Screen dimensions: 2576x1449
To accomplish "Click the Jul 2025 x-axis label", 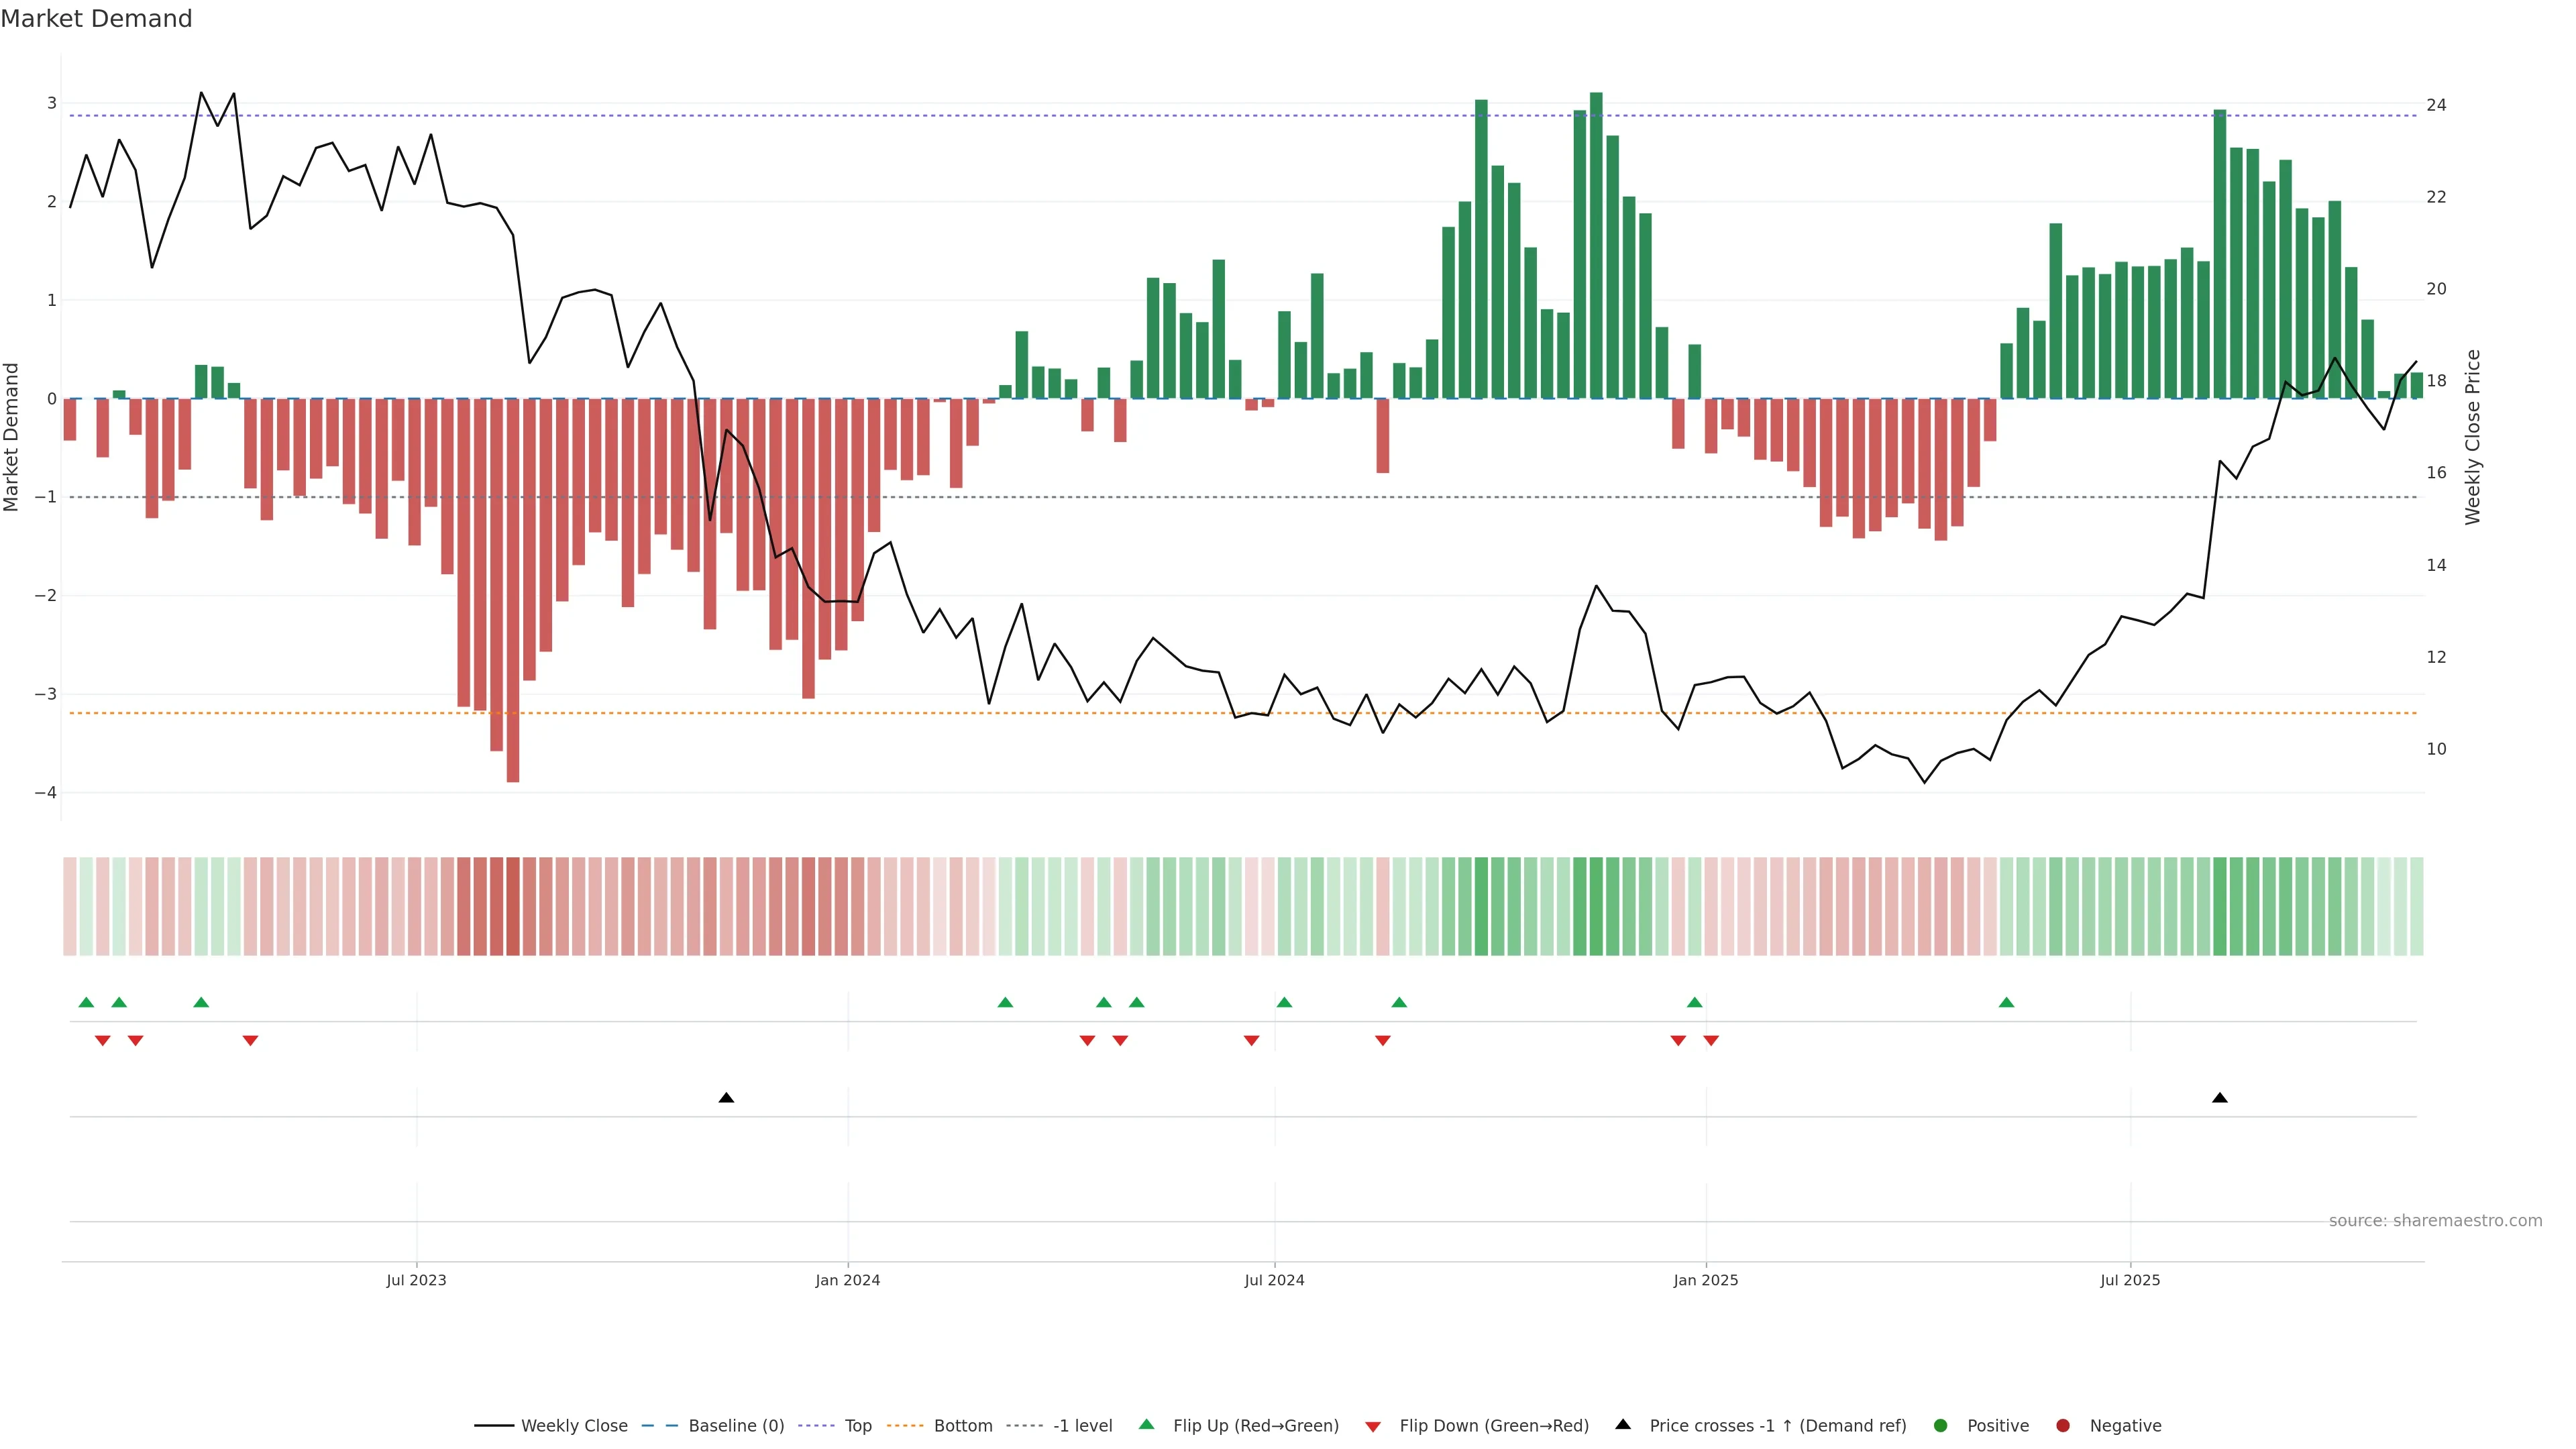I will 2130,1280.
